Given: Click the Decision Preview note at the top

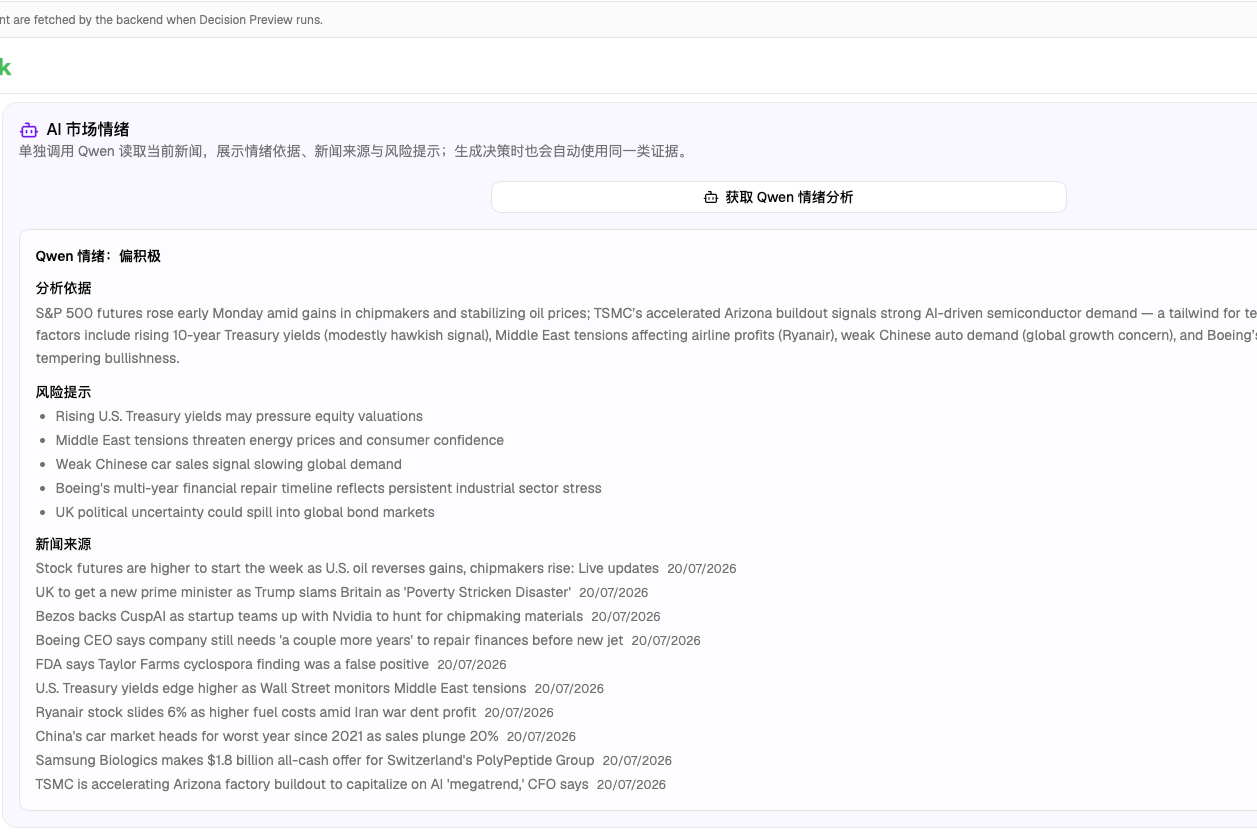Looking at the screenshot, I should (162, 20).
